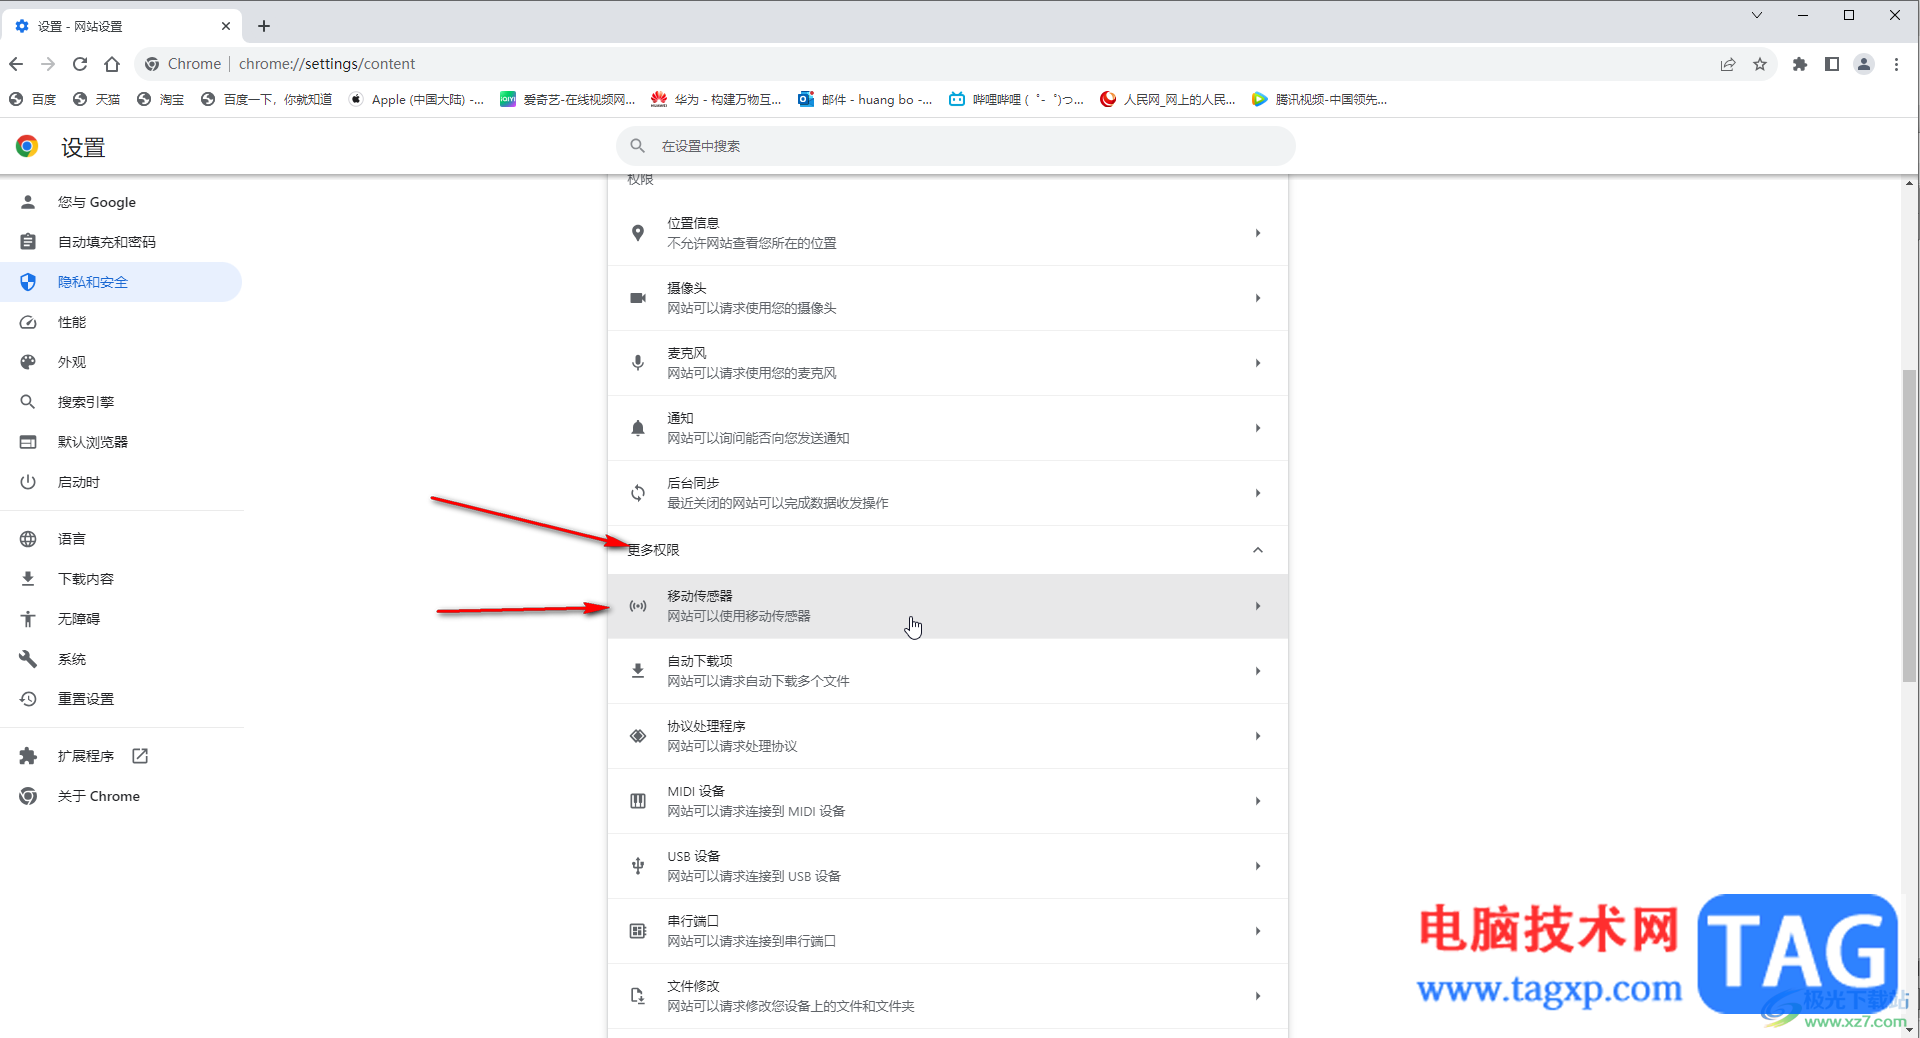This screenshot has height=1038, width=1920.
Task: Open the 淘宝 bookmark
Action: 161,99
